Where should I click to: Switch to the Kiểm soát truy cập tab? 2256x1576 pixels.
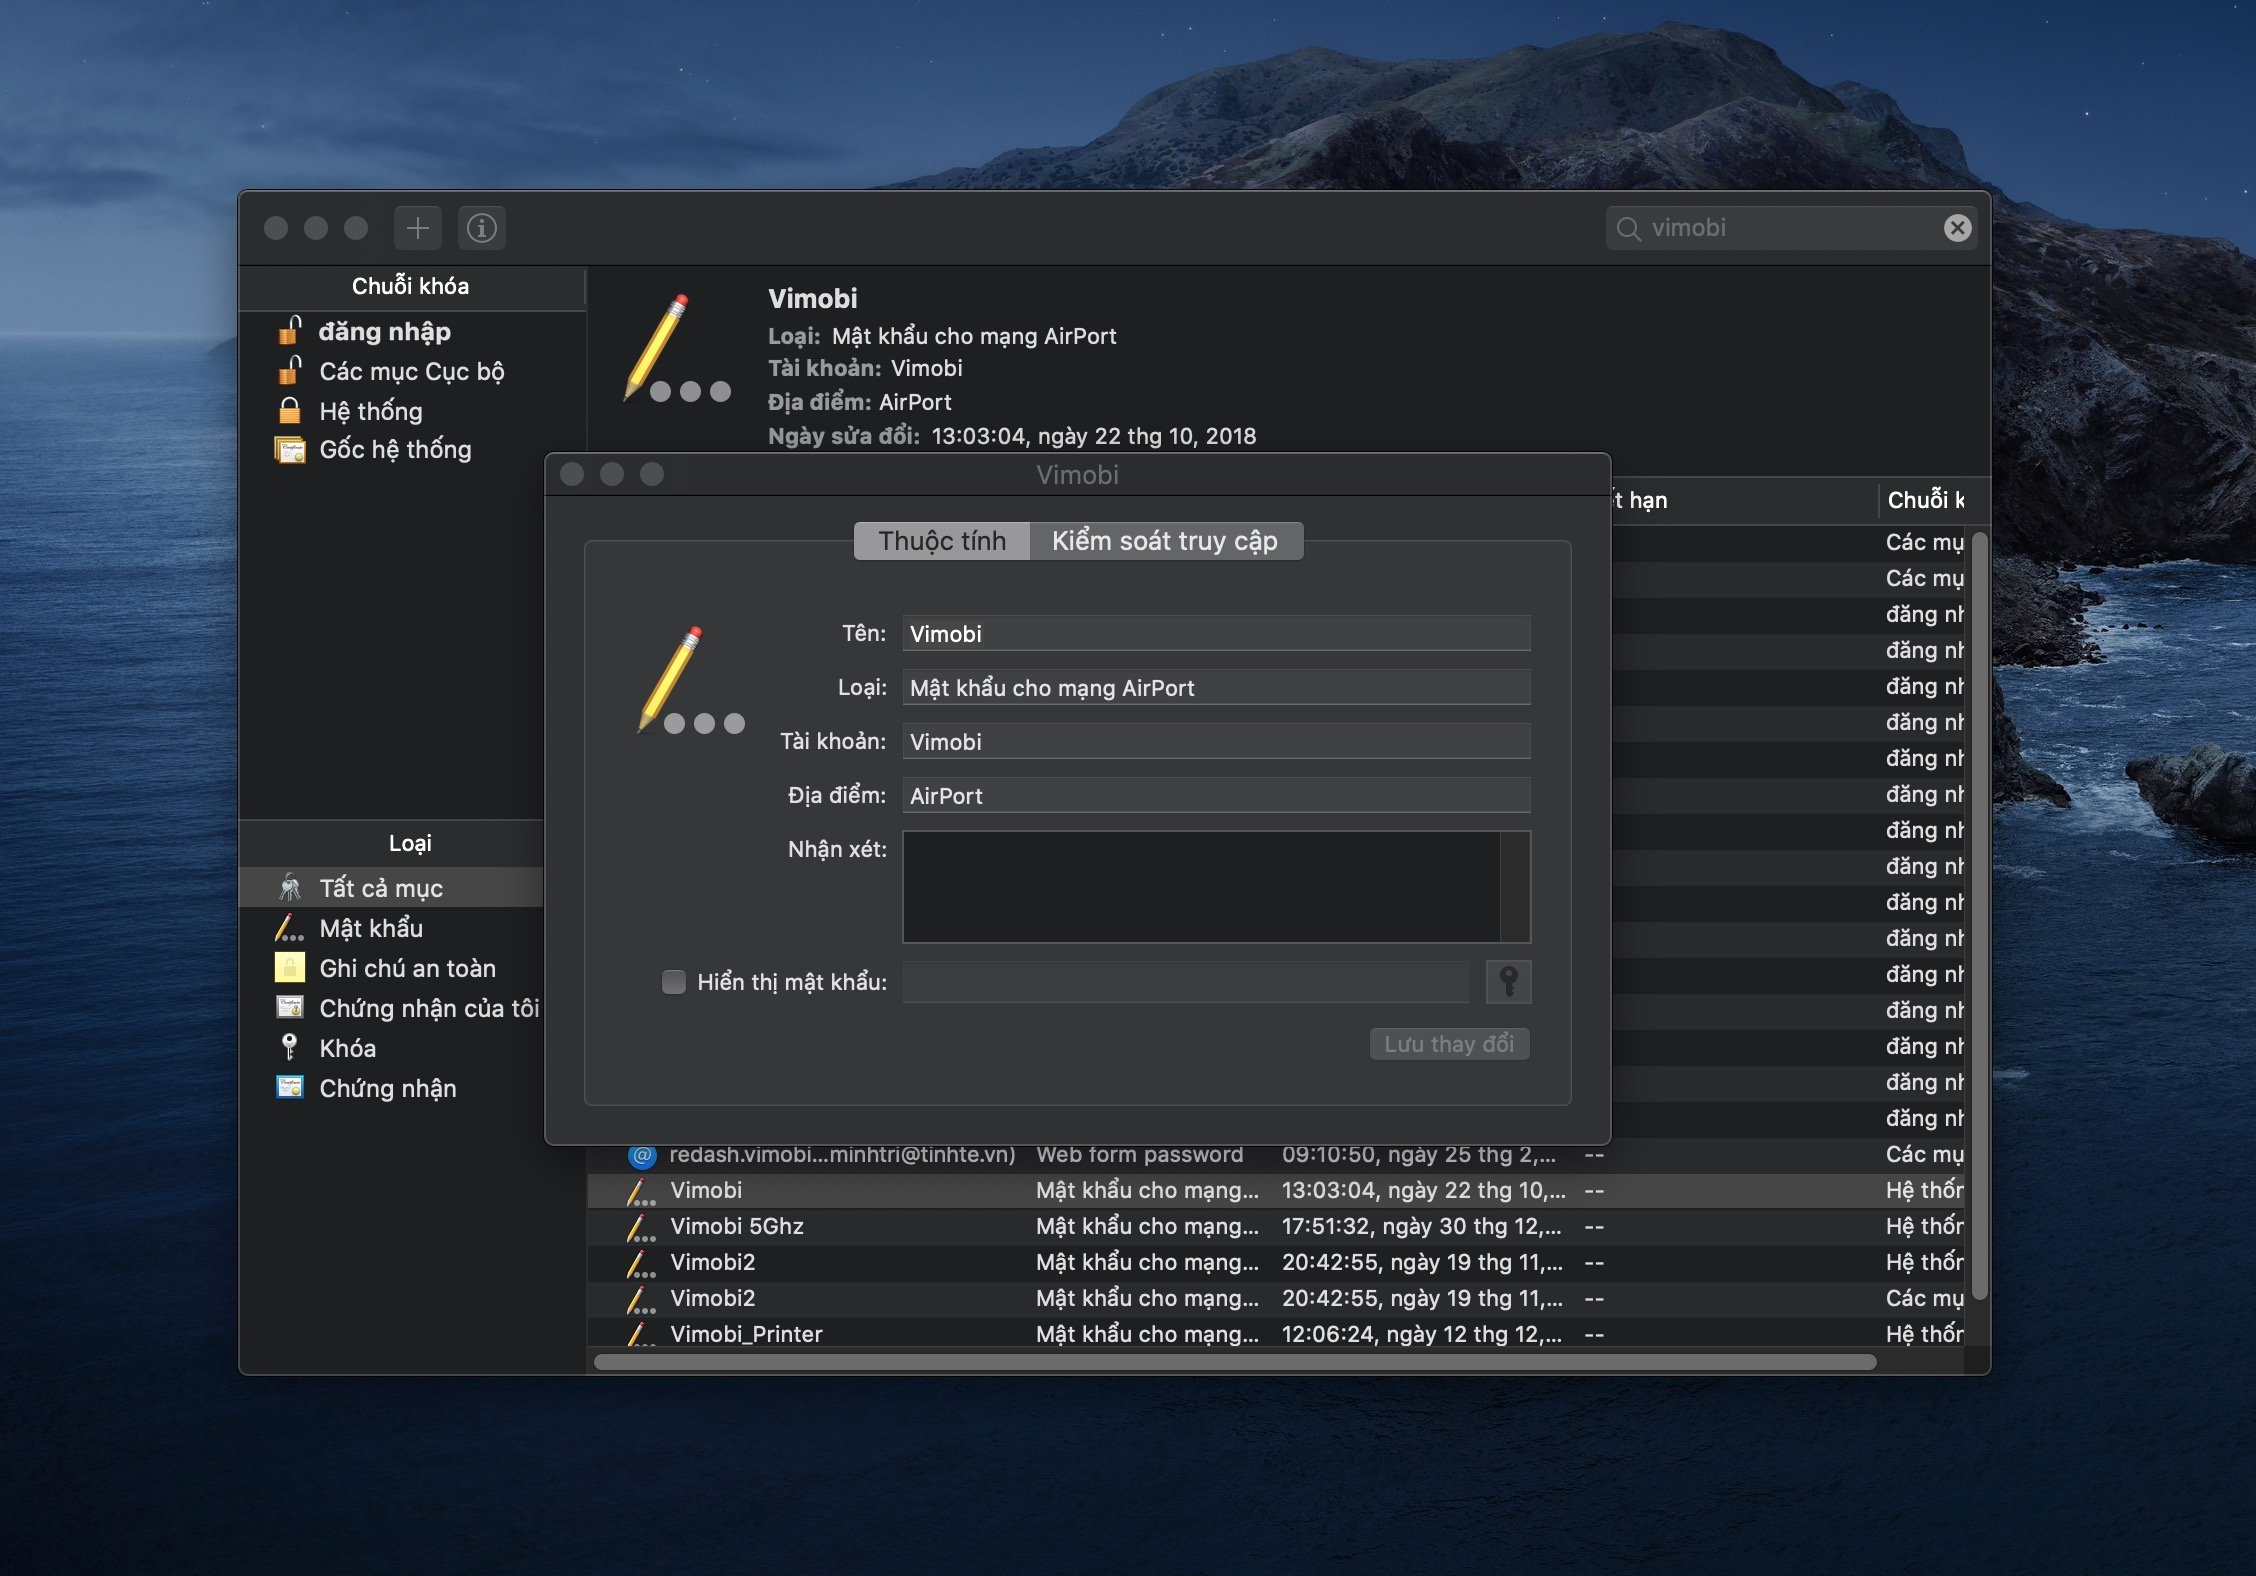tap(1165, 541)
